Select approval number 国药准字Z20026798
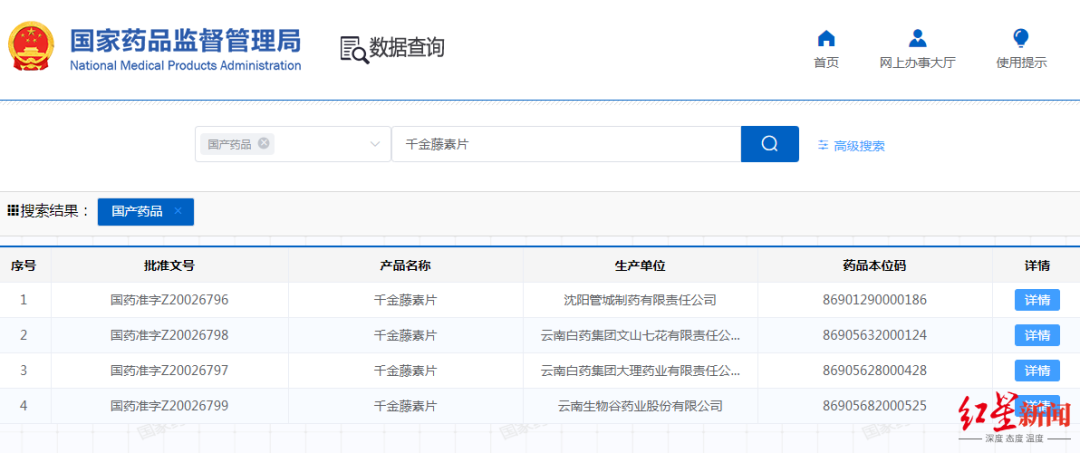The image size is (1080, 453). (169, 335)
